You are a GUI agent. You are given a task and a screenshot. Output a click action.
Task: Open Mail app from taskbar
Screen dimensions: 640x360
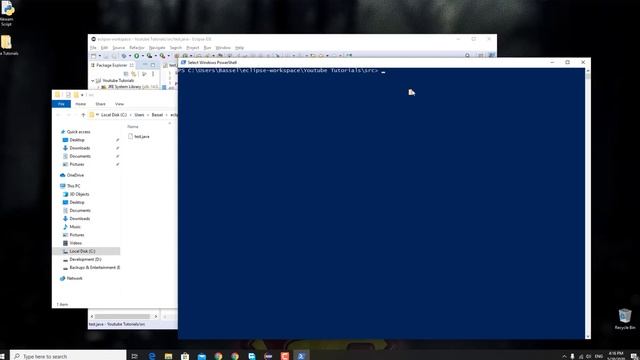pyautogui.click(x=202, y=356)
